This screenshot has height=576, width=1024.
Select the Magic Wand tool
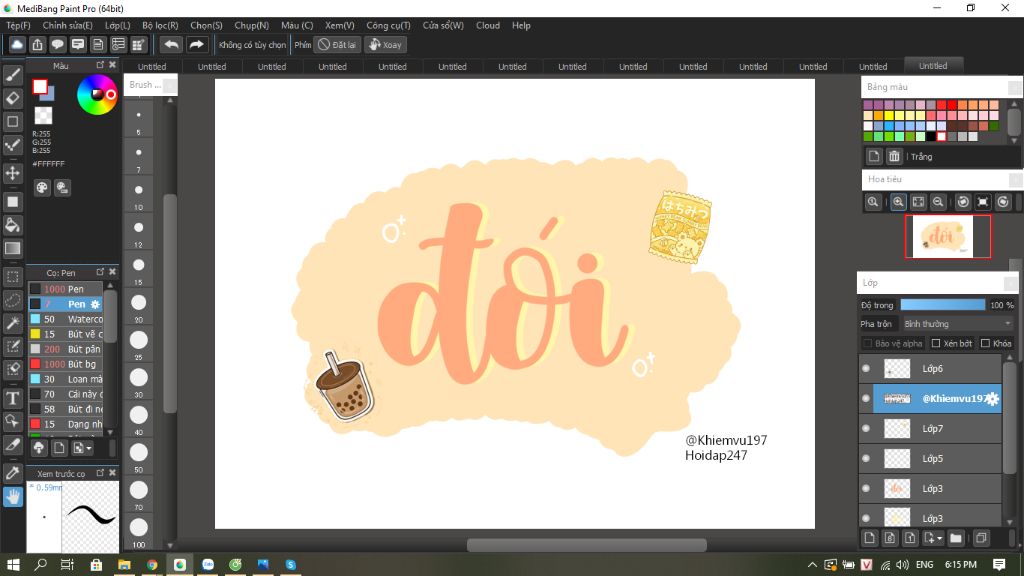coord(12,323)
